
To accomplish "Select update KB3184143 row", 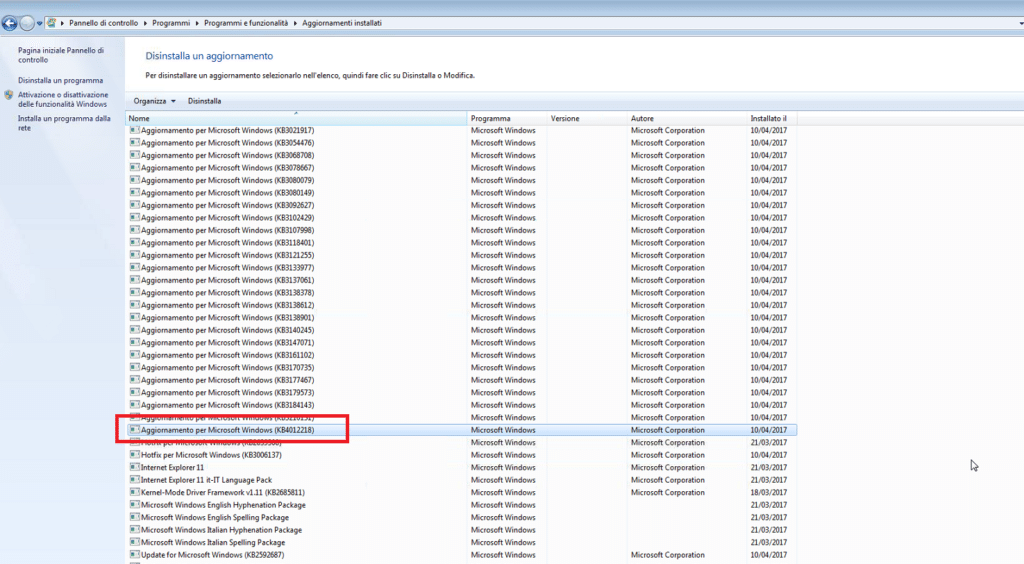I will (462, 405).
